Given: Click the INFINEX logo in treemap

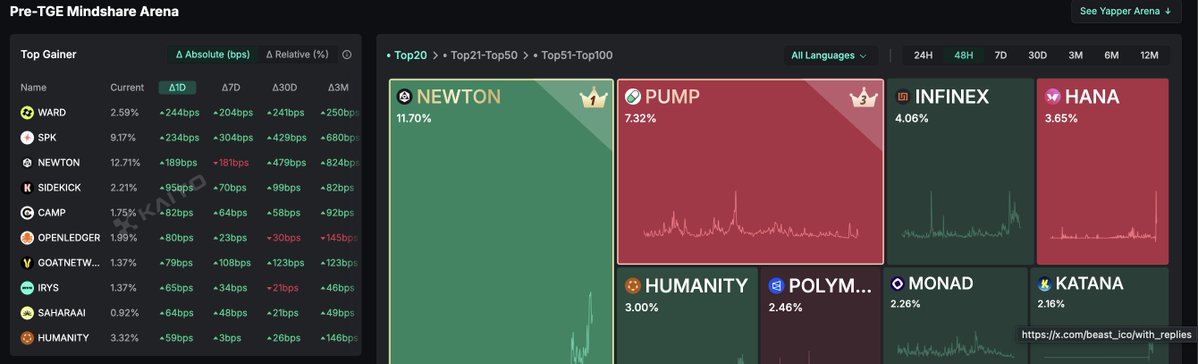Looking at the screenshot, I should (902, 96).
